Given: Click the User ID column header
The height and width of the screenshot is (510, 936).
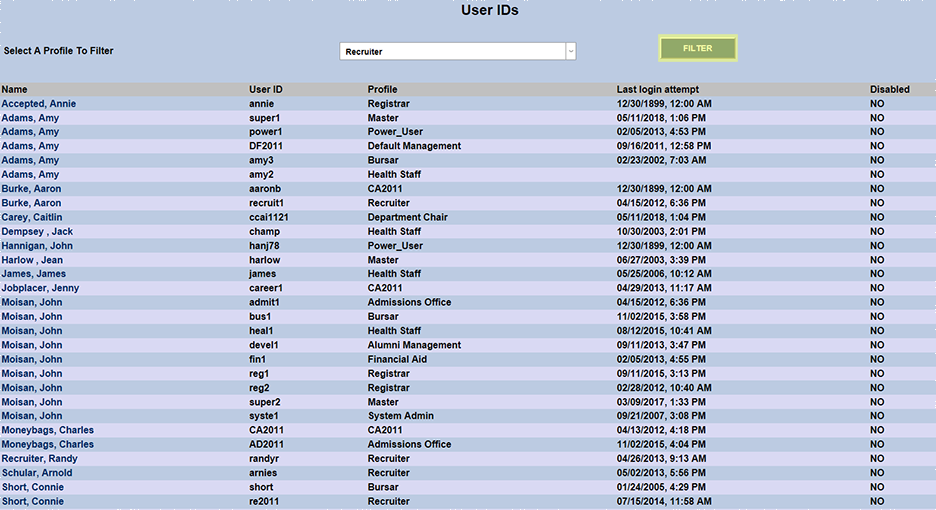Looking at the screenshot, I should (266, 90).
